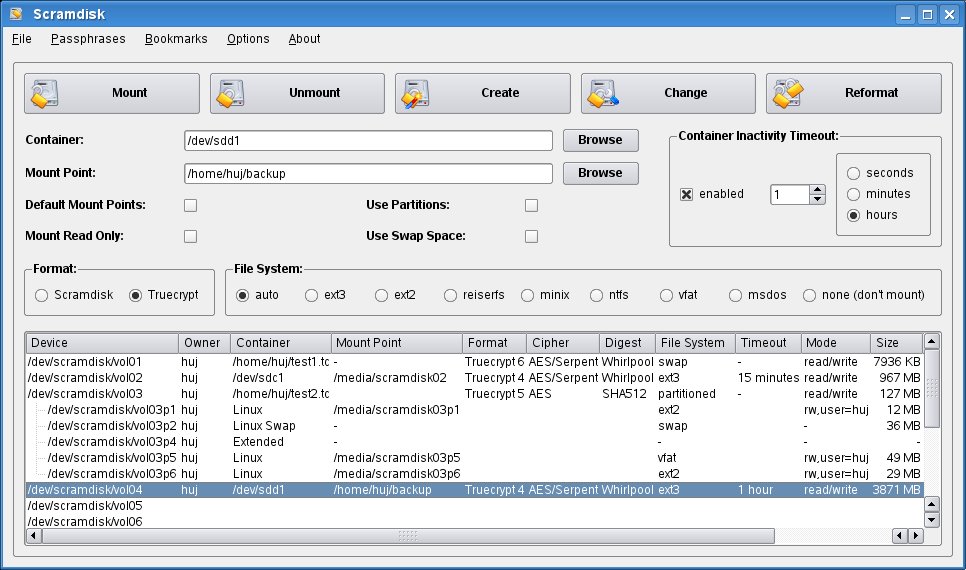Increase the timeout value with up arrow
The height and width of the screenshot is (570, 966).
click(817, 189)
